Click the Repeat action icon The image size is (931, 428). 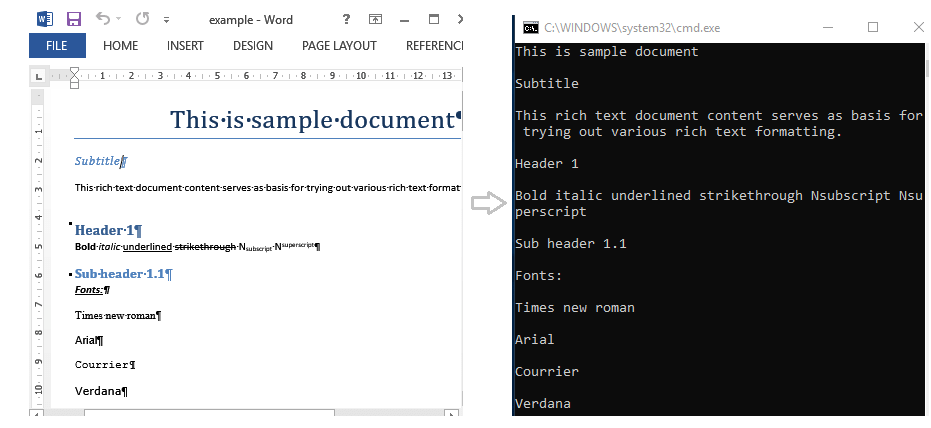142,19
